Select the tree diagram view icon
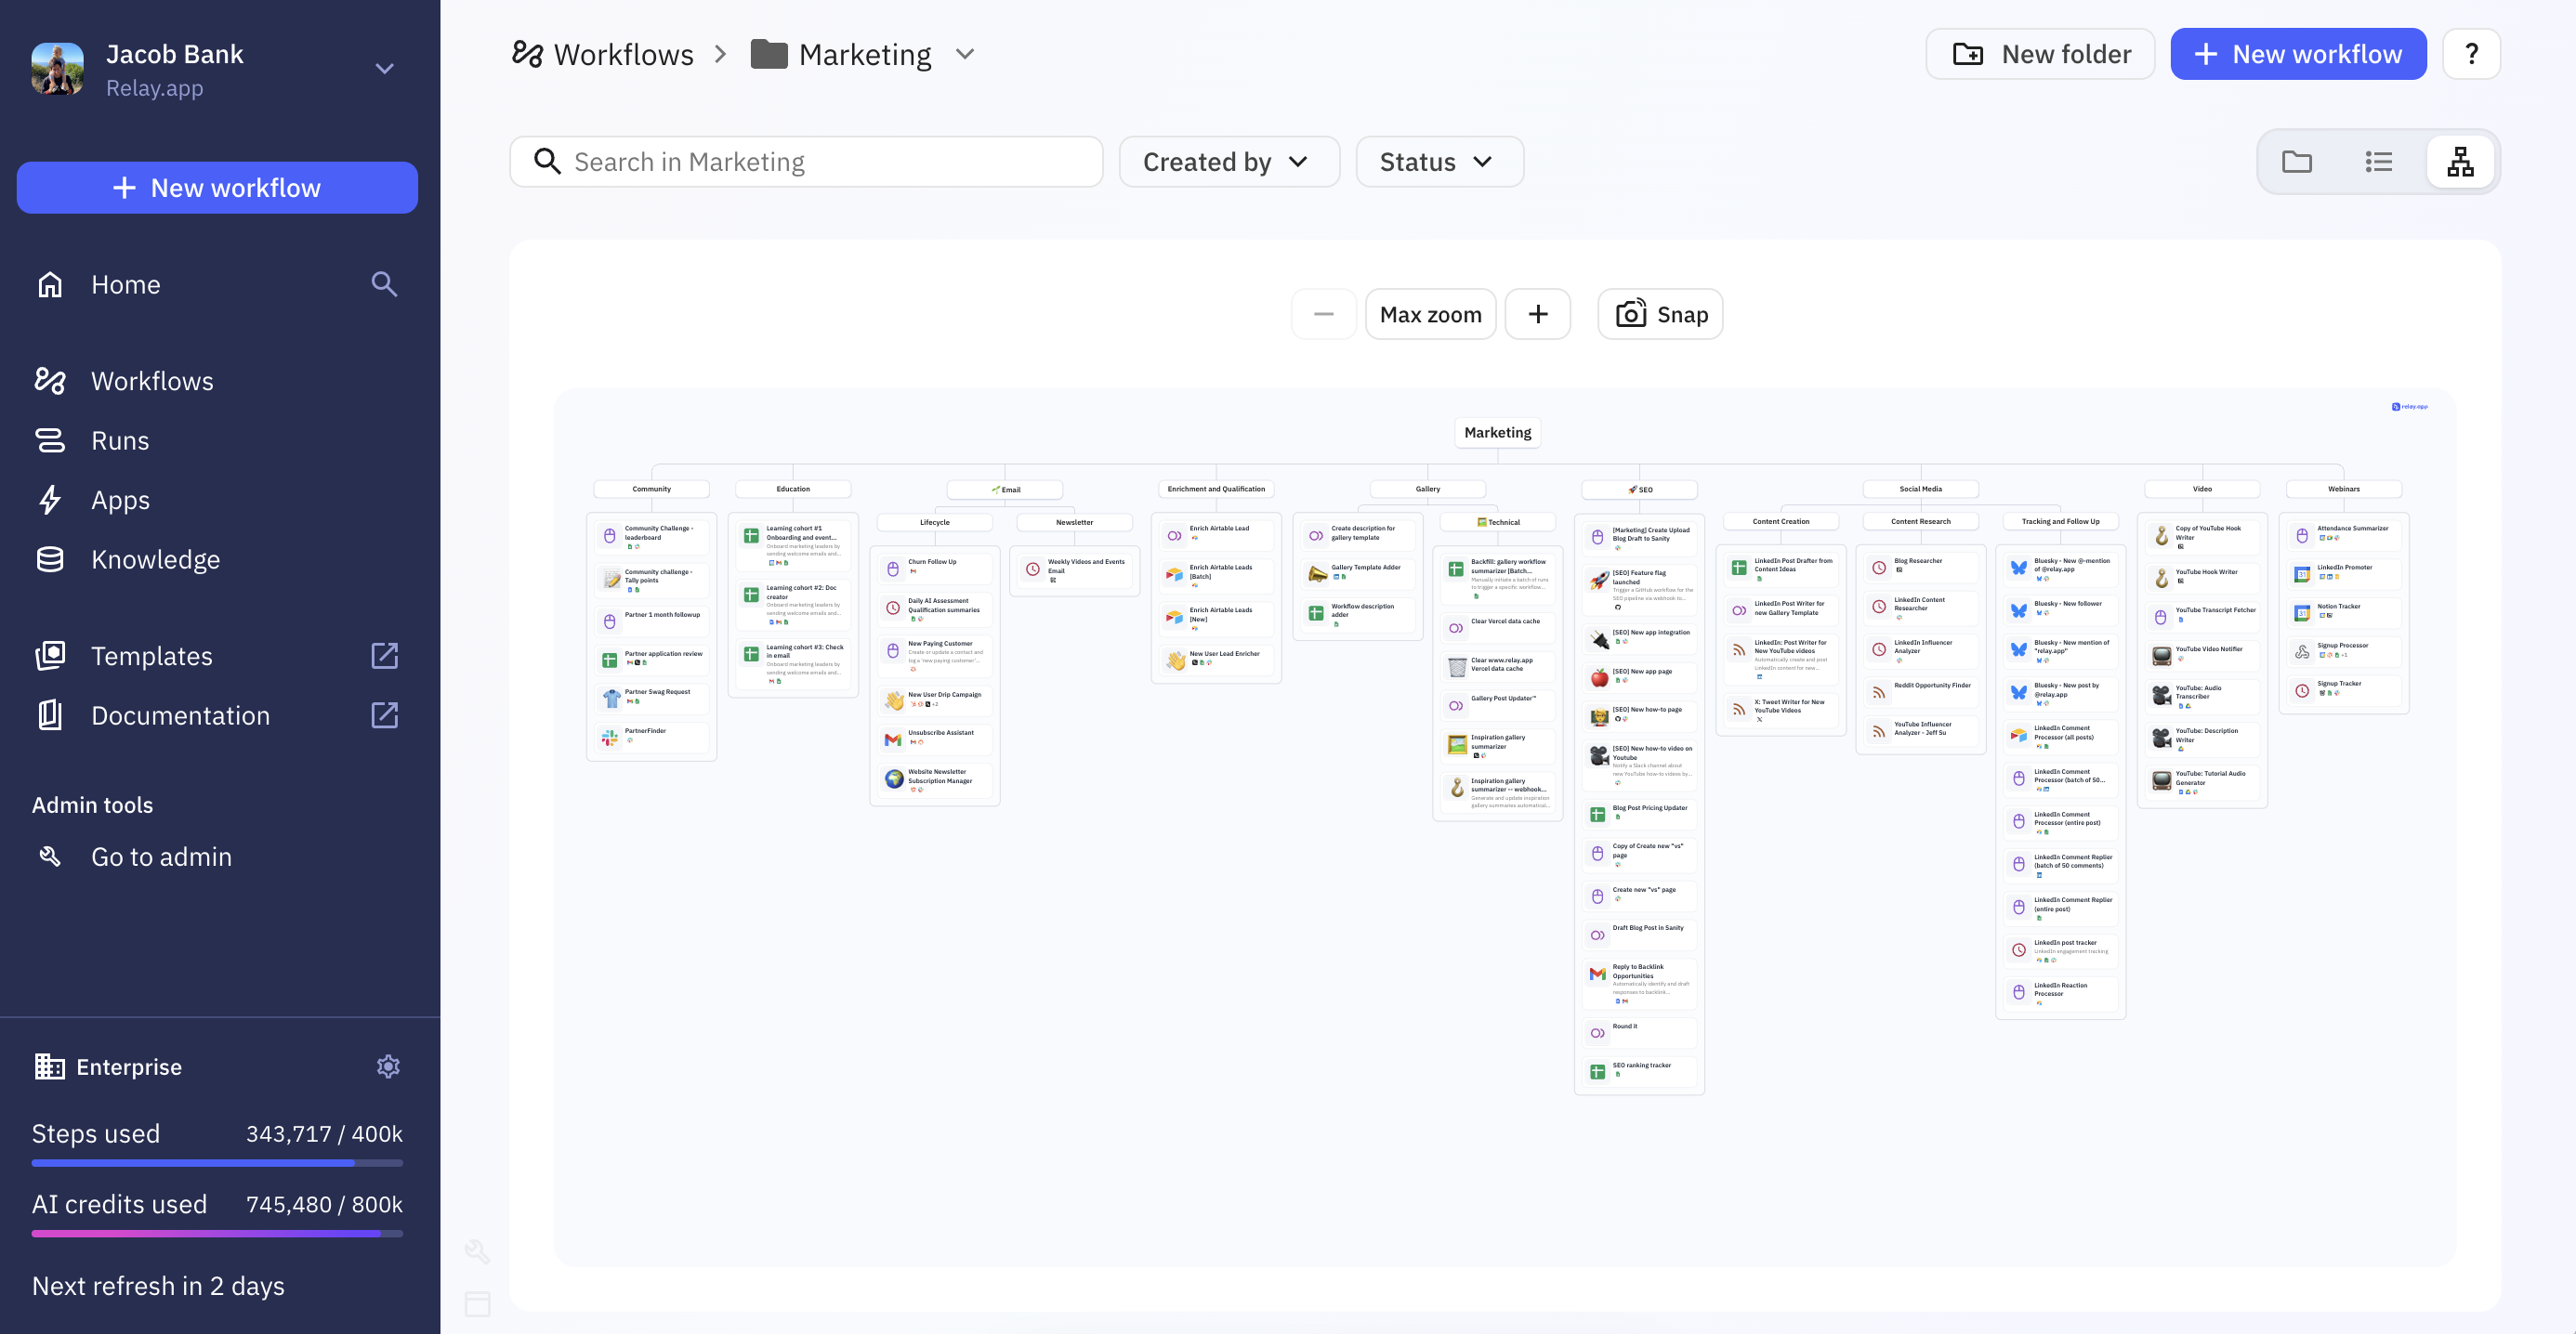This screenshot has width=2576, height=1334. click(2460, 162)
